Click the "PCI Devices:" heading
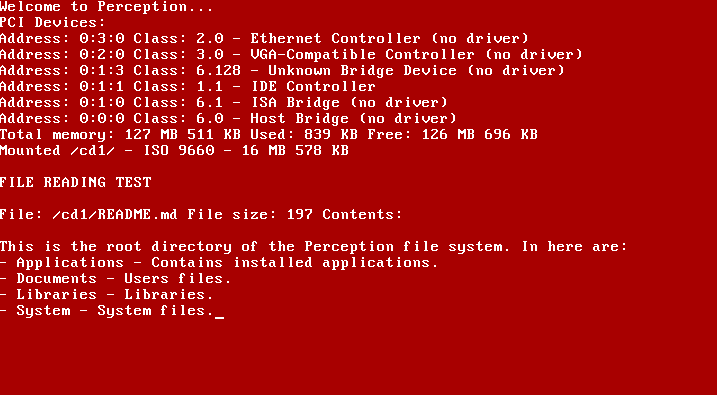 click(53, 22)
